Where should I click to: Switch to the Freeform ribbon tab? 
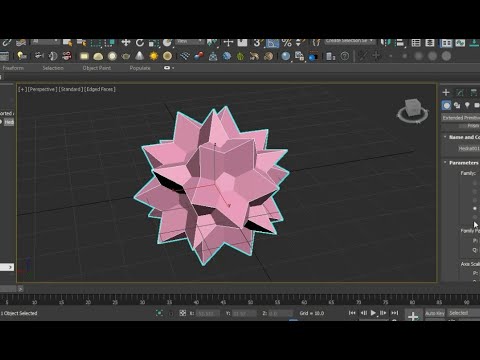tap(13, 68)
